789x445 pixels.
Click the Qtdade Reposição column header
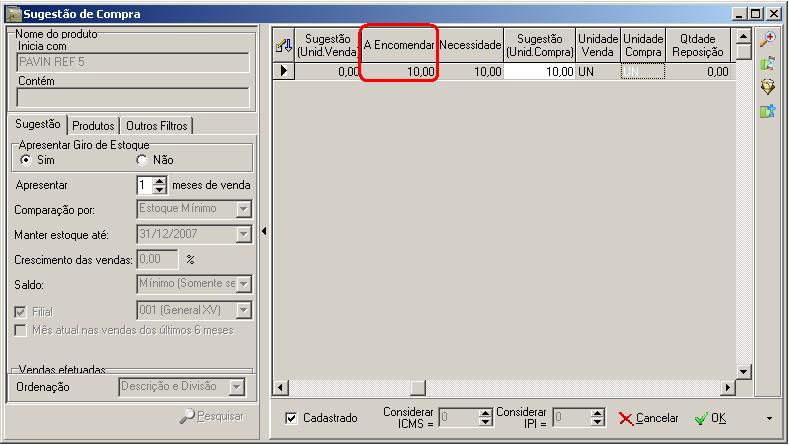(697, 45)
